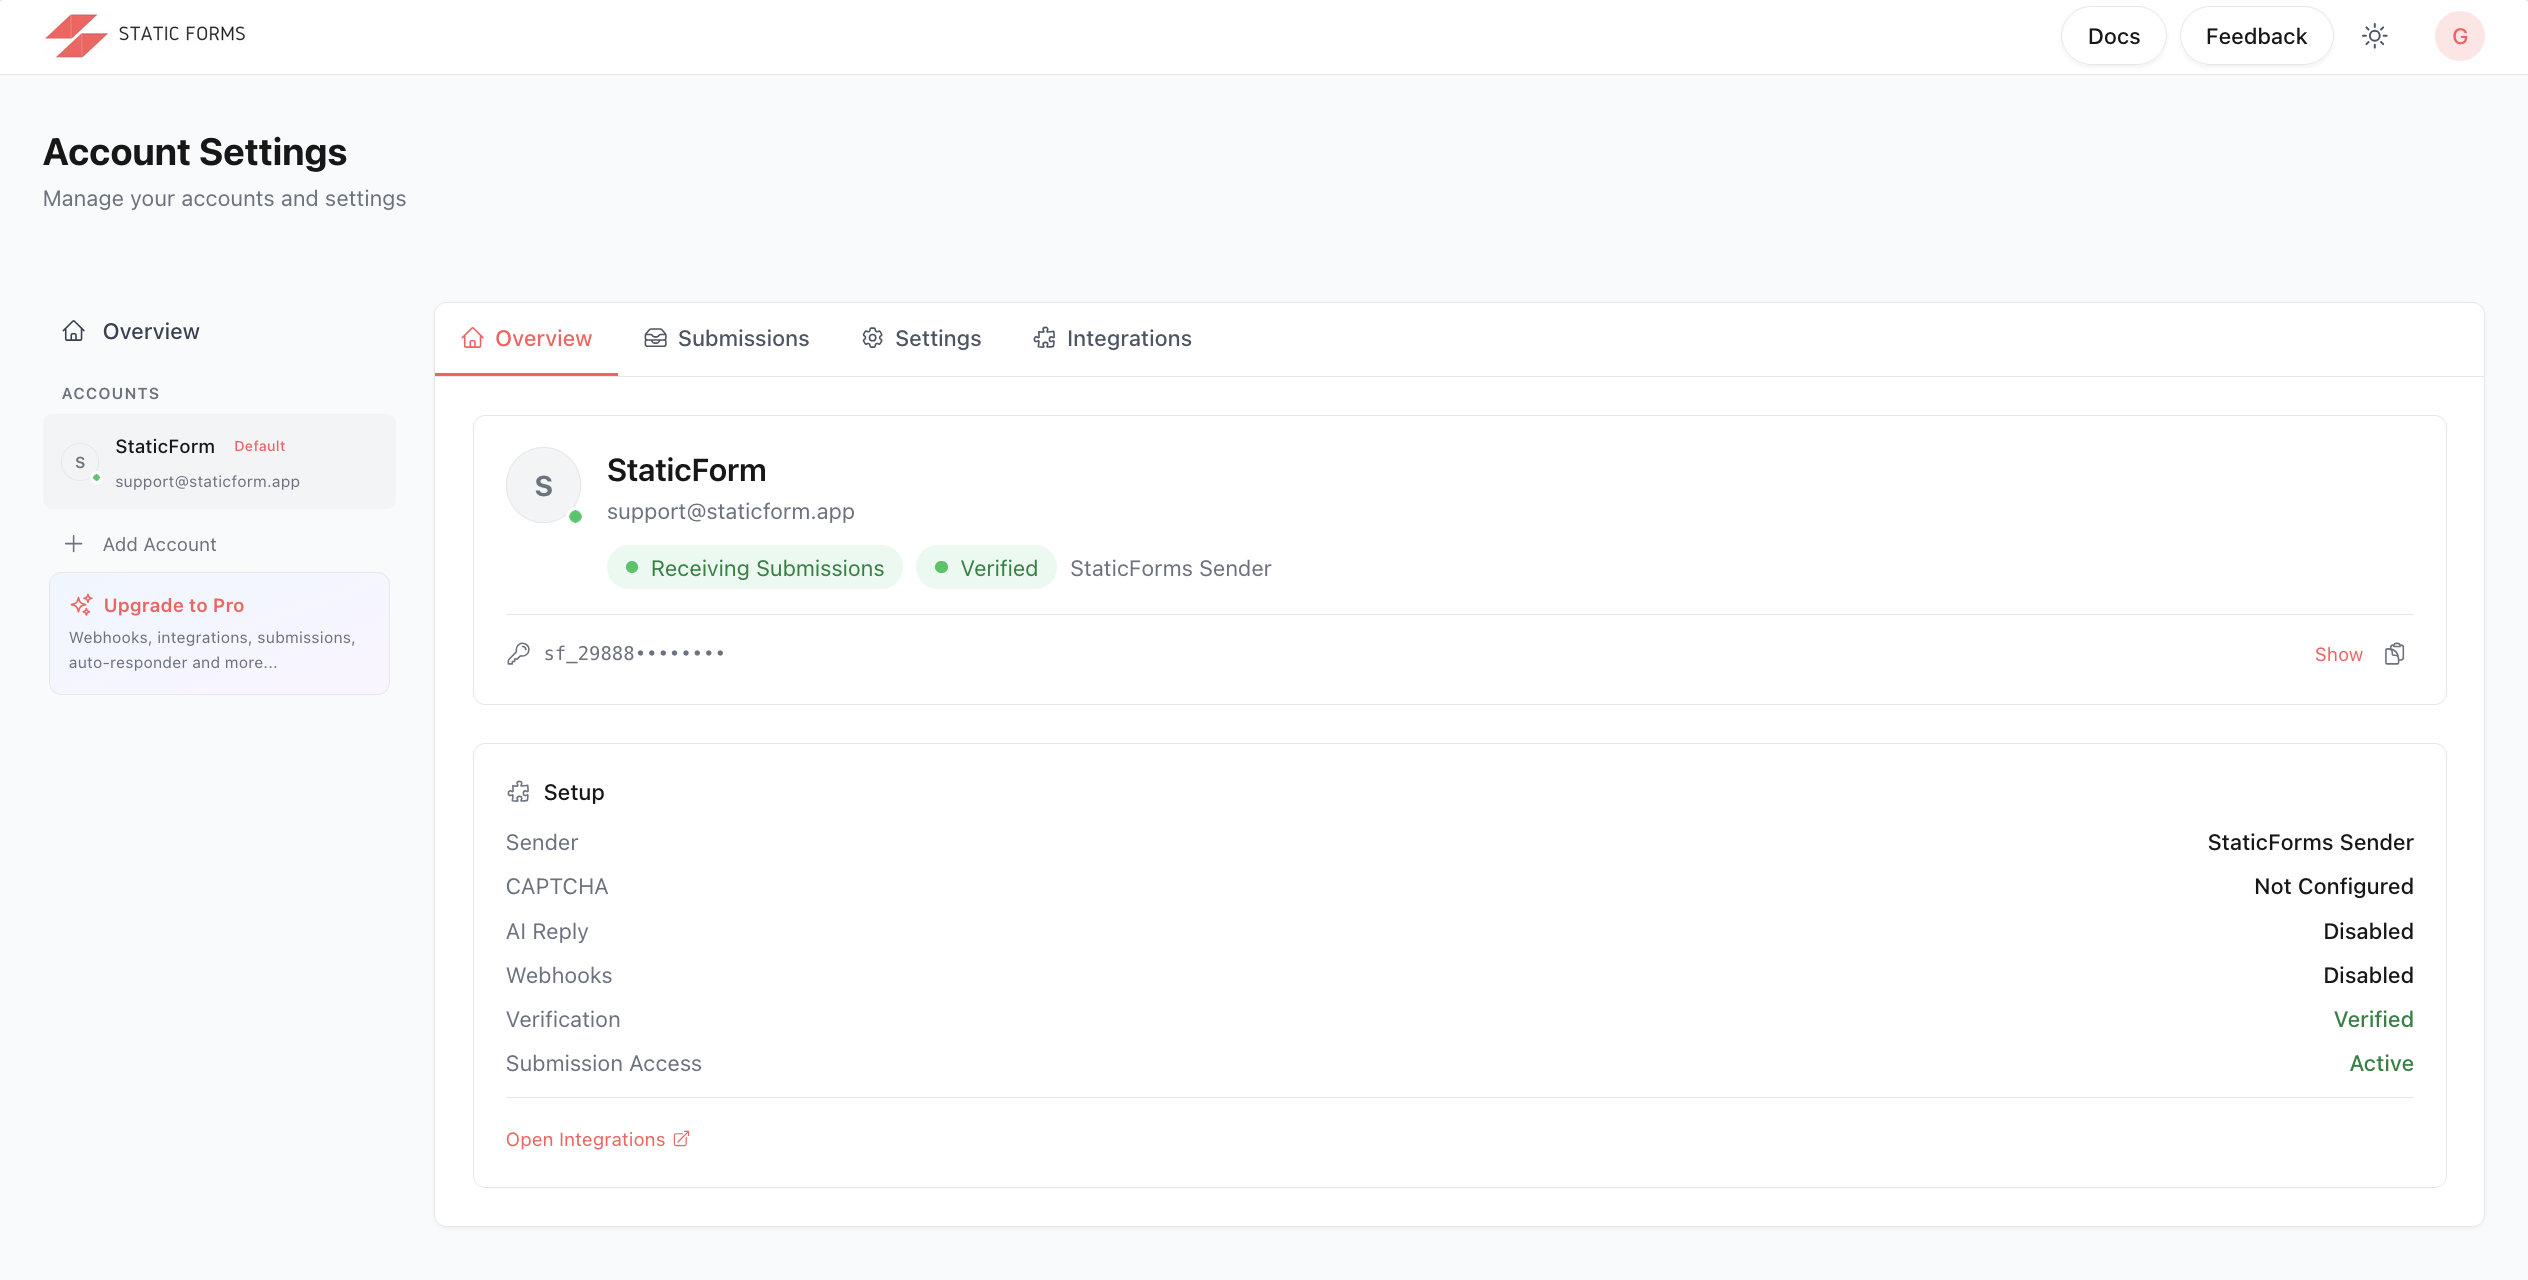
Task: Click the Submission Access row label
Action: 604,1063
